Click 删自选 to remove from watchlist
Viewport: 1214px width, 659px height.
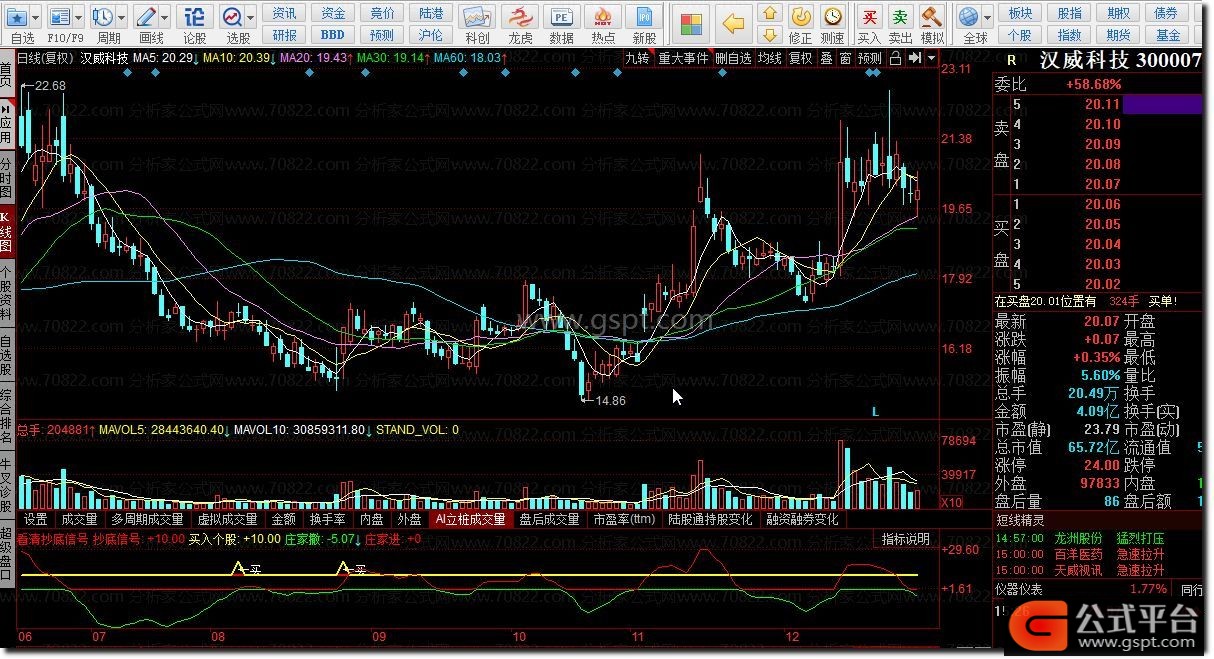pyautogui.click(x=733, y=58)
